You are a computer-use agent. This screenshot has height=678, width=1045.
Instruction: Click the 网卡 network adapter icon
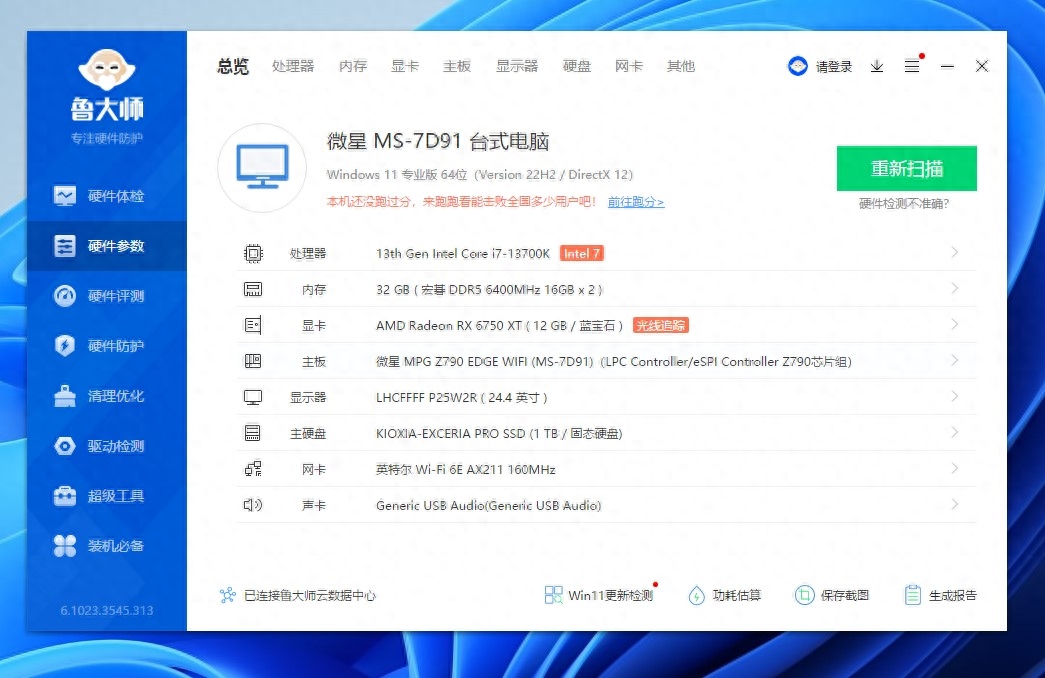tap(253, 469)
